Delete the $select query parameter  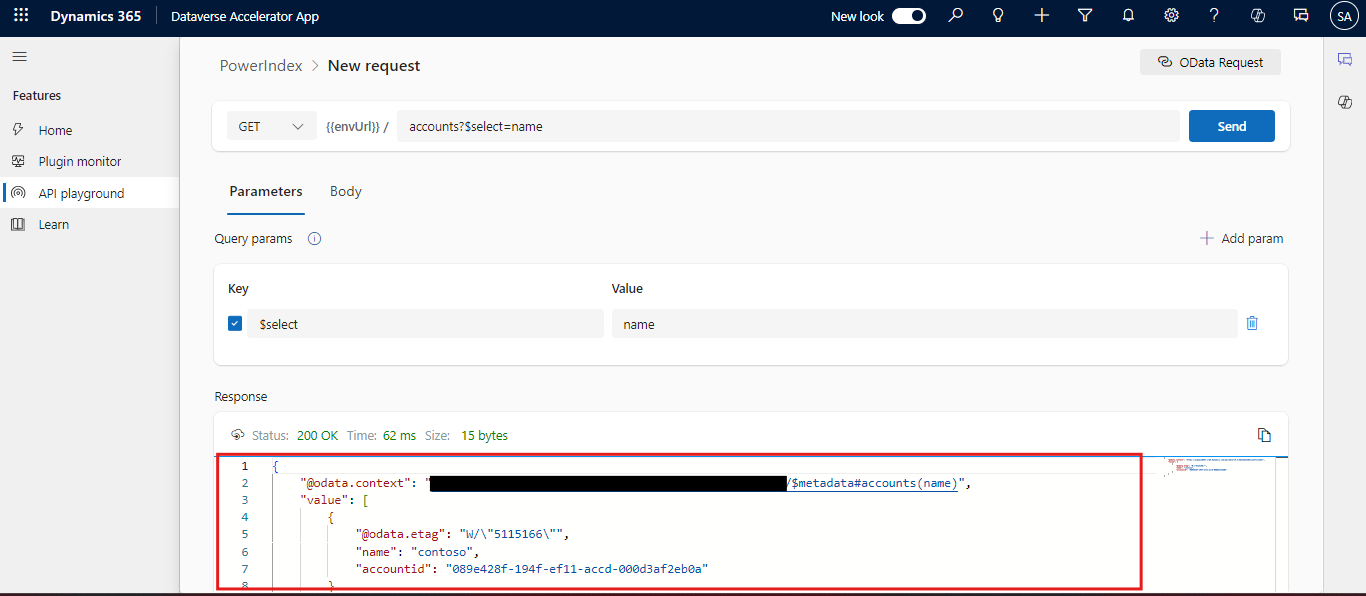pyautogui.click(x=1252, y=323)
